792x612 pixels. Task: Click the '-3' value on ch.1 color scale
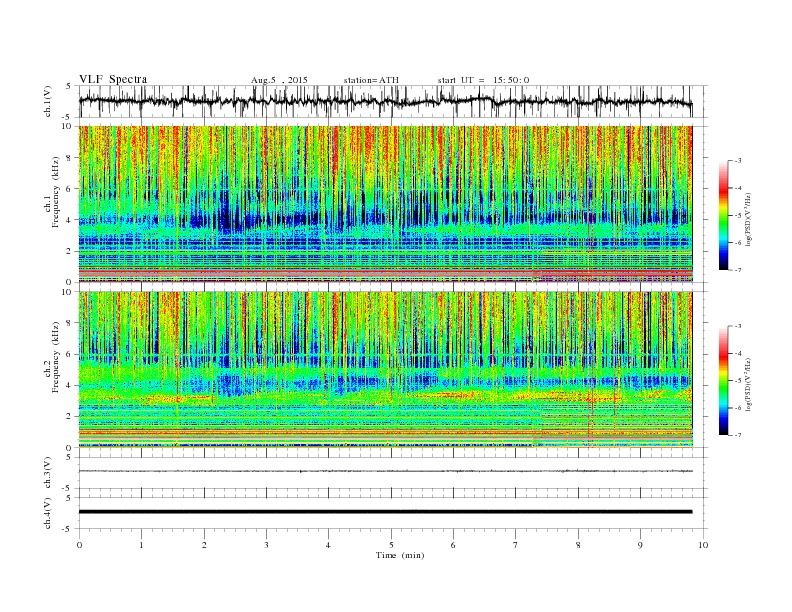coord(738,161)
